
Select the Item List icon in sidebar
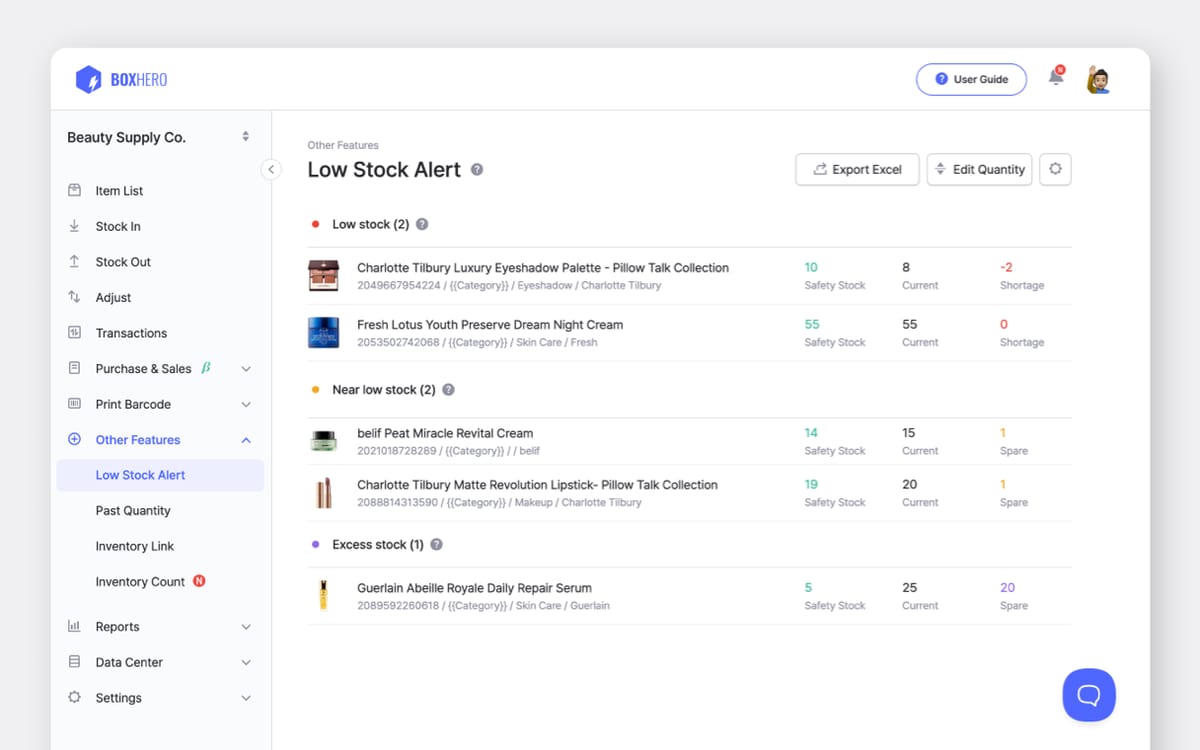(74, 190)
